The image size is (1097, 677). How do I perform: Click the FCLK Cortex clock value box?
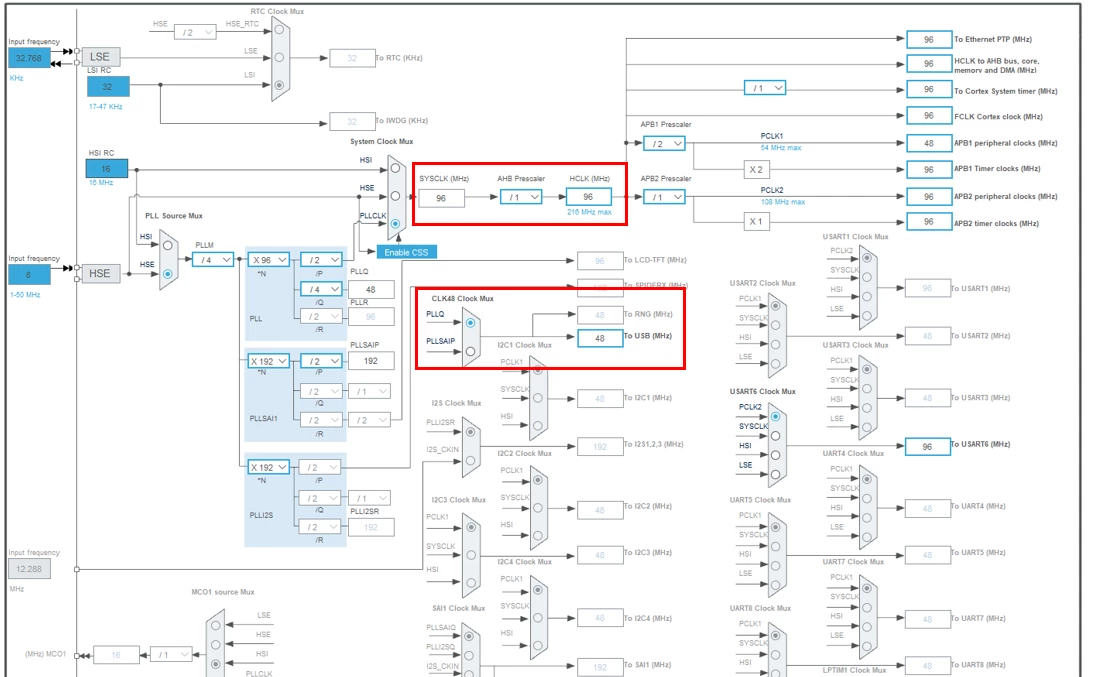[929, 116]
